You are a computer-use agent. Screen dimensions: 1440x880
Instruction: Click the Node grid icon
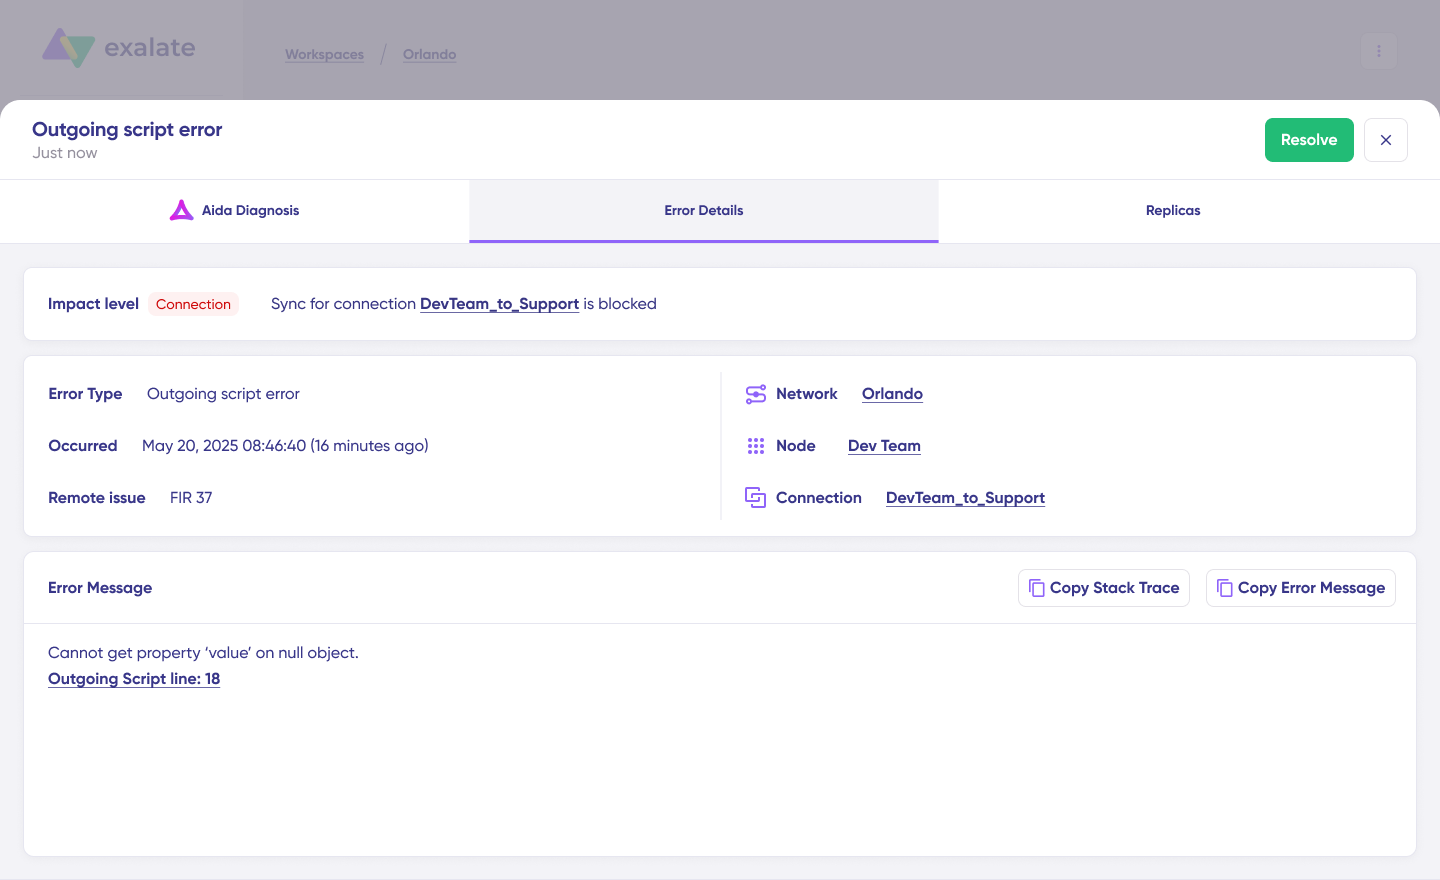click(x=756, y=446)
